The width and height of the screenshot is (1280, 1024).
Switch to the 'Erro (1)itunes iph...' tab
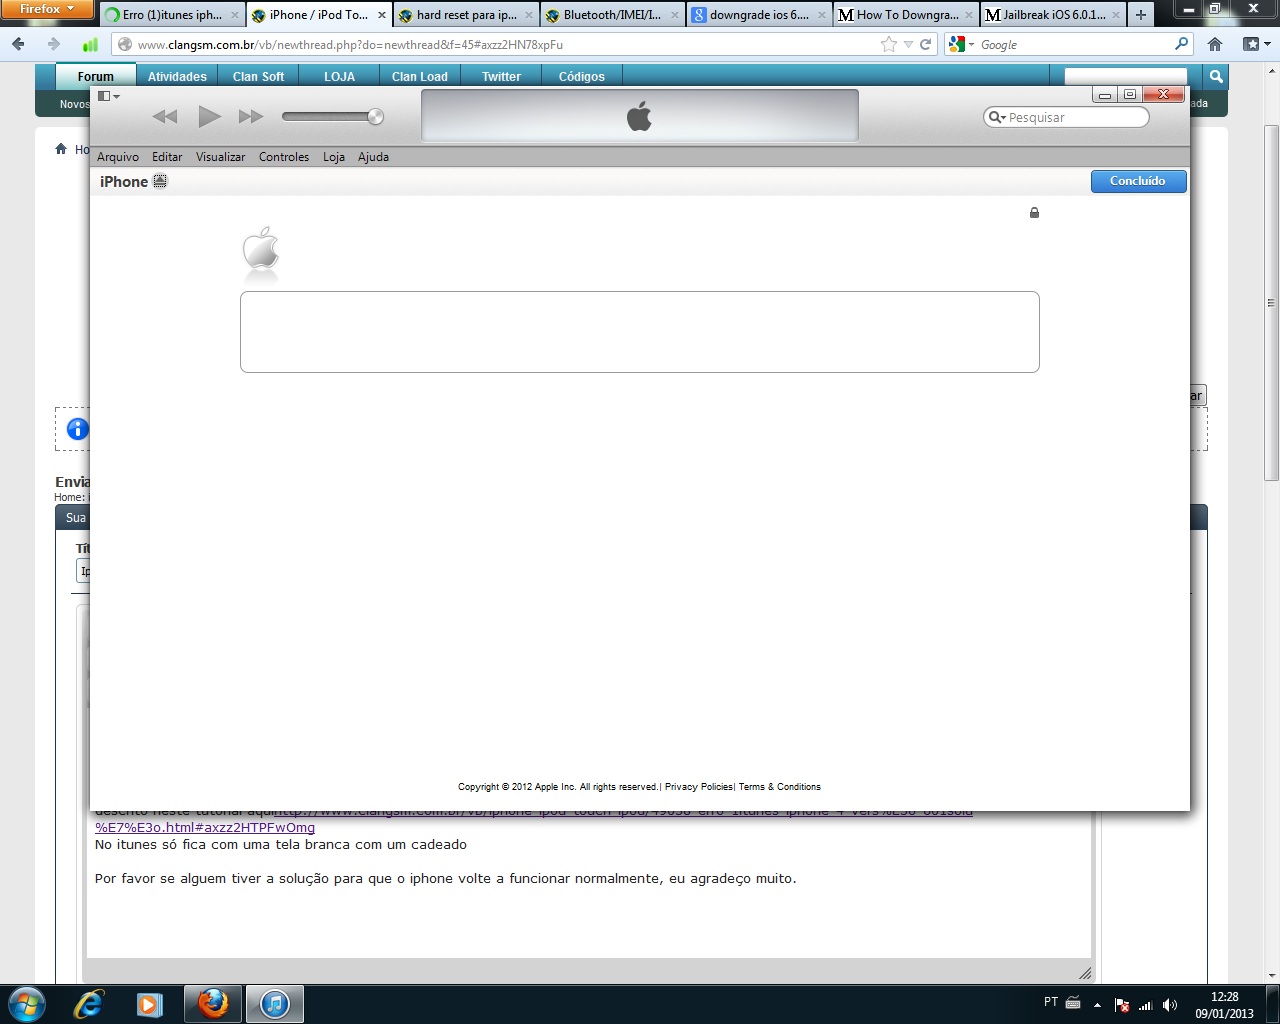(x=173, y=15)
